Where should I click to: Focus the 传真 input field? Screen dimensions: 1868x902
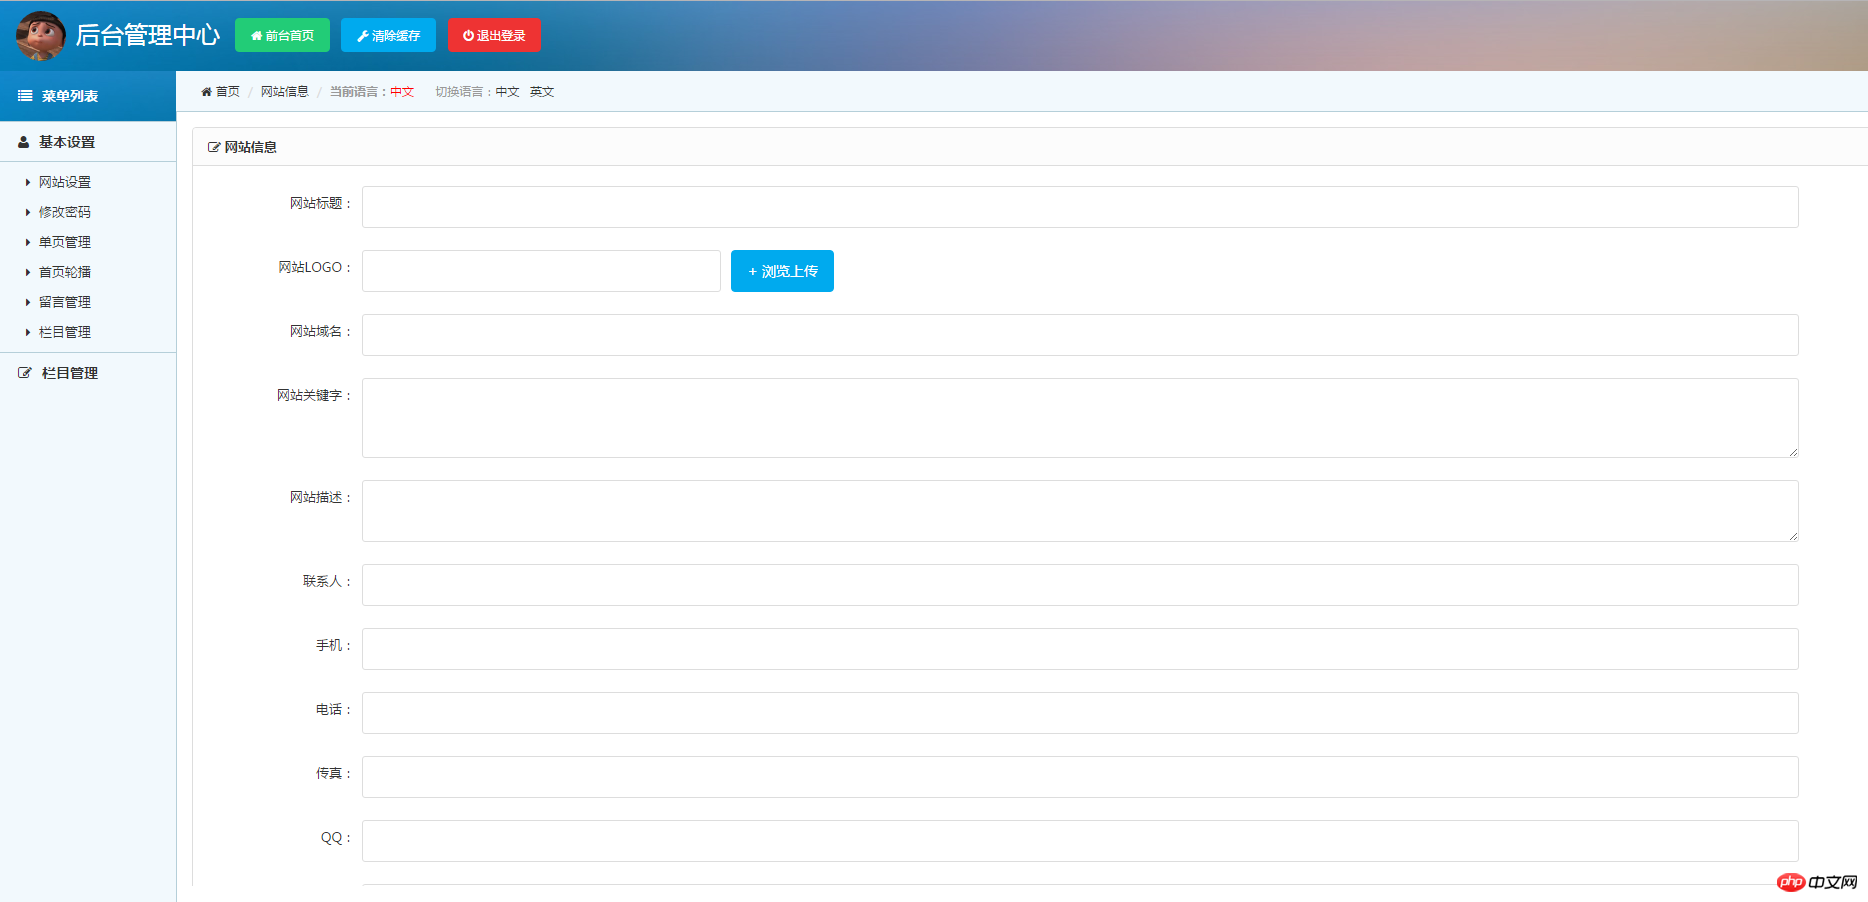[x=1080, y=777]
